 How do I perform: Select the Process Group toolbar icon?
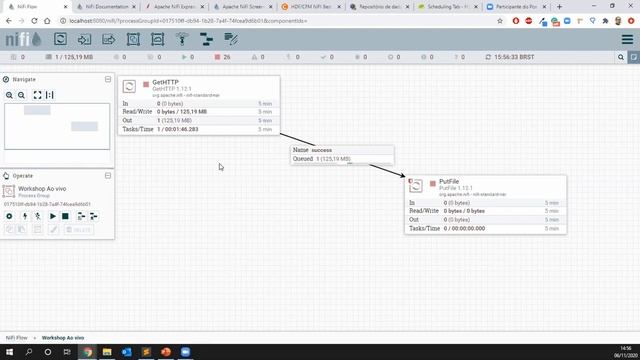coord(133,39)
